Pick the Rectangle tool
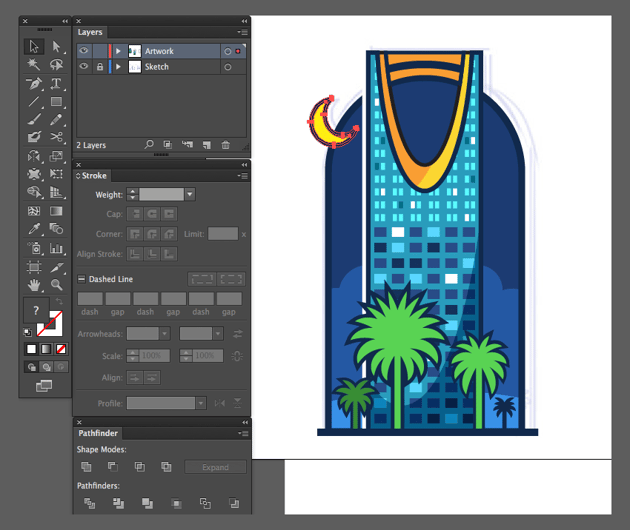Viewport: 630px width, 530px height. pos(56,102)
